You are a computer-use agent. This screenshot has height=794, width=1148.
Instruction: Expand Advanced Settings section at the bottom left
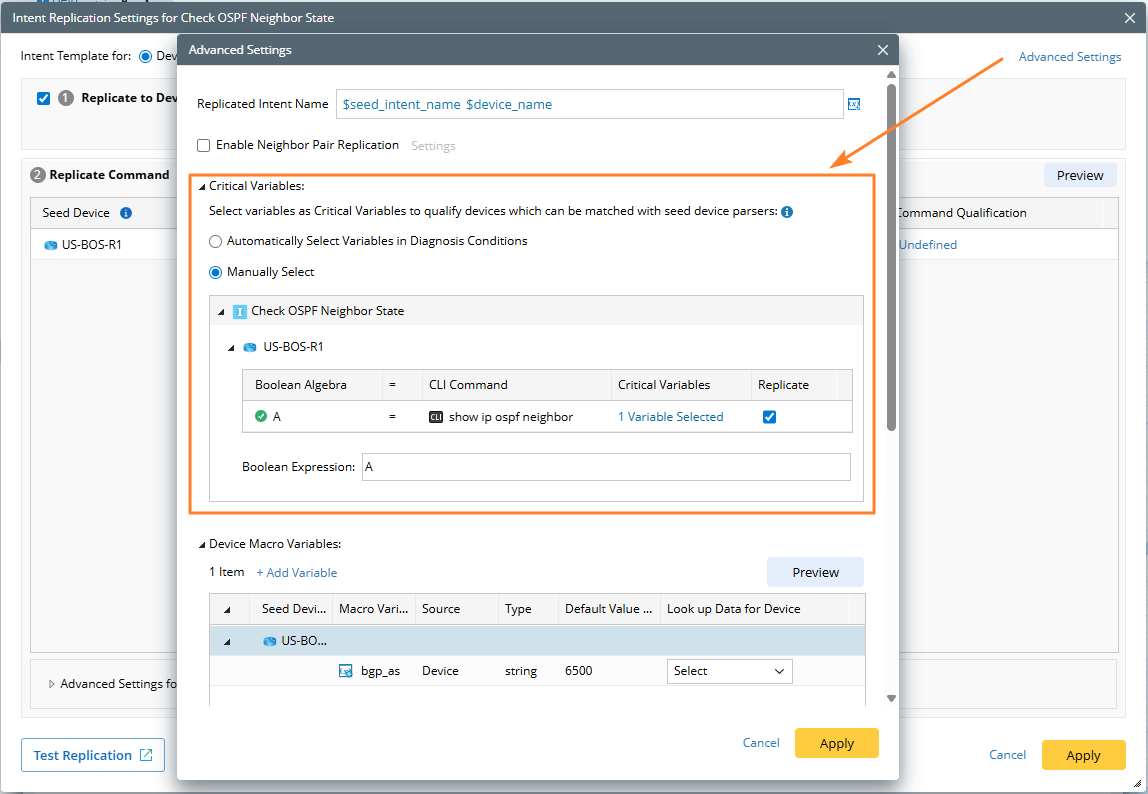click(52, 684)
